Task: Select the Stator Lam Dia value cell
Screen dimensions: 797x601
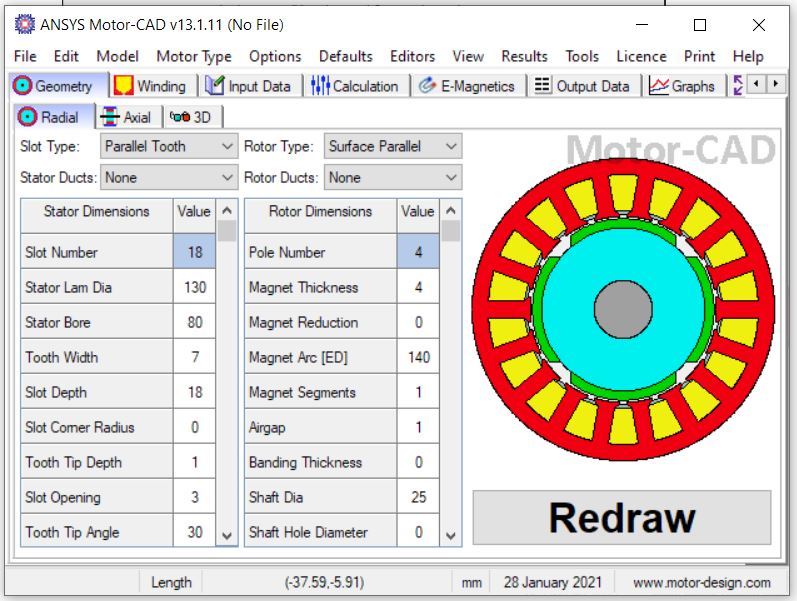Action: [x=195, y=287]
